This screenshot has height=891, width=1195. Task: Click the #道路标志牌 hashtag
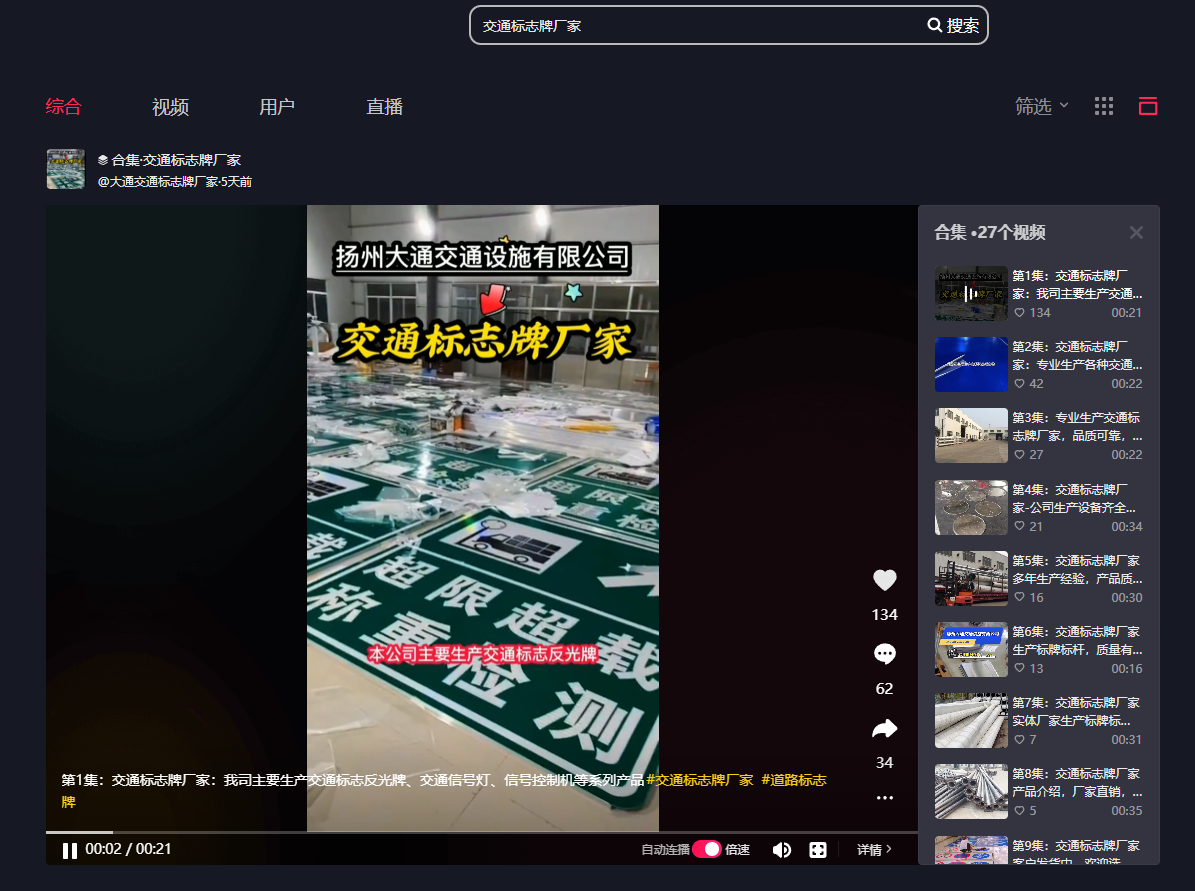coord(793,780)
